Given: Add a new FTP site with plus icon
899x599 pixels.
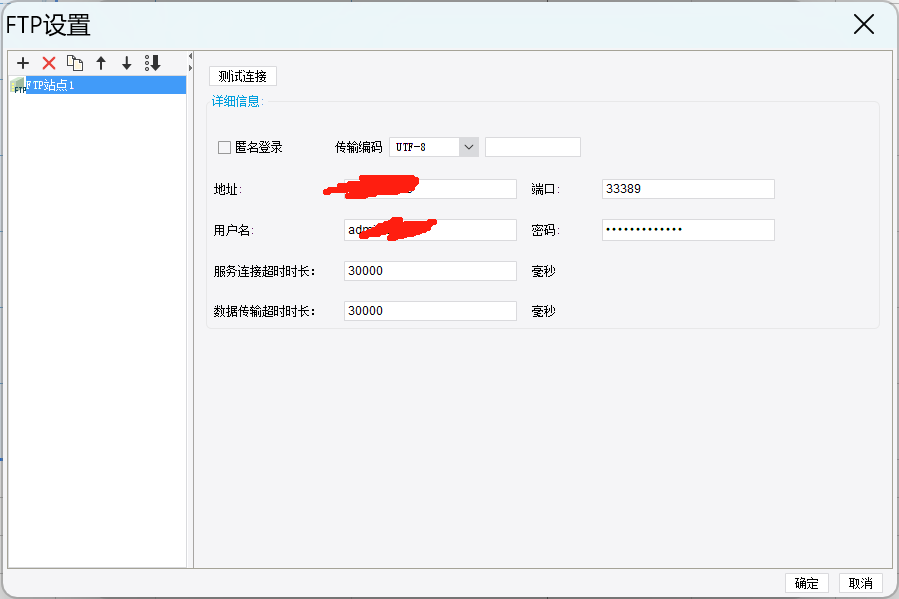Looking at the screenshot, I should [x=23, y=63].
